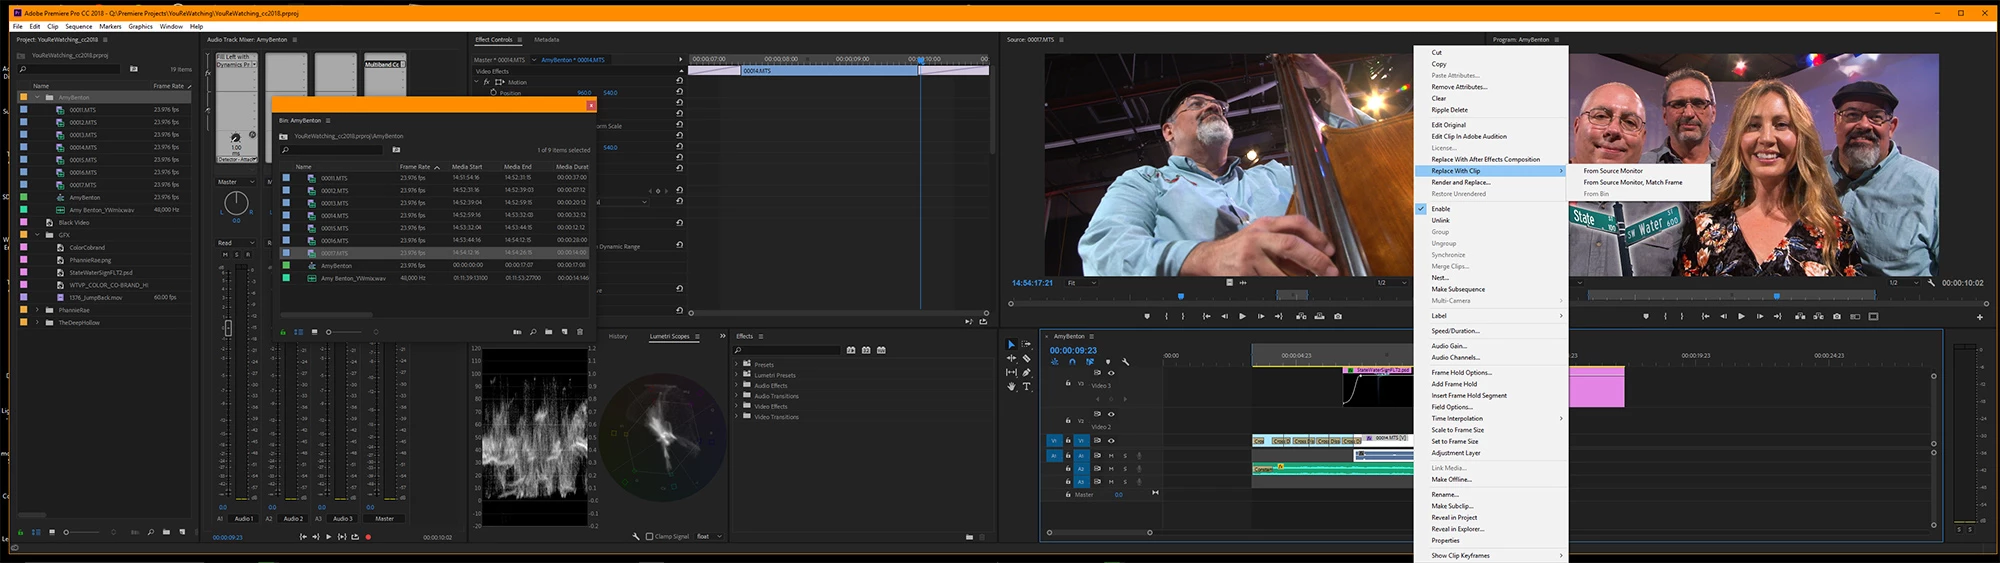This screenshot has width=2000, height=563.
Task: Open the Lumetri float bit-depth dropdown
Action: click(709, 537)
